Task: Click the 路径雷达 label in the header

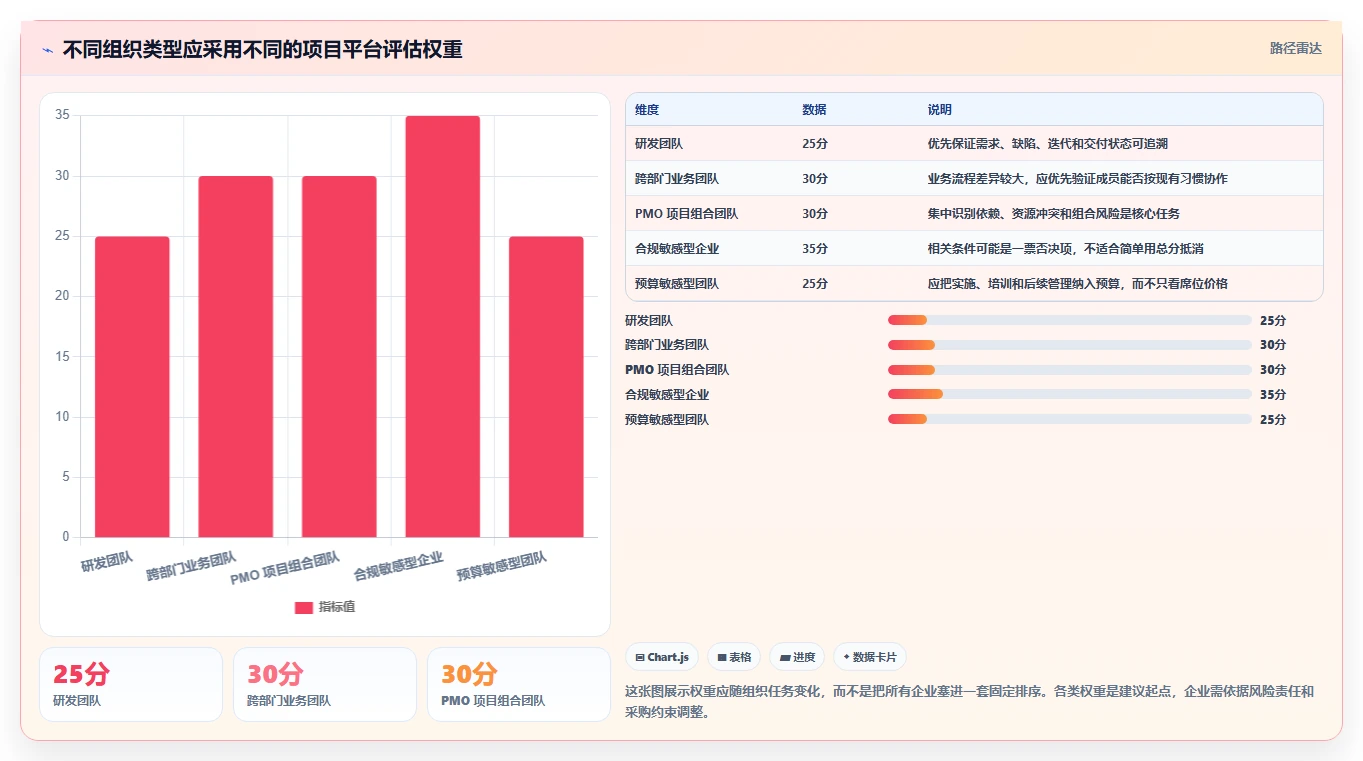Action: pyautogui.click(x=1295, y=48)
